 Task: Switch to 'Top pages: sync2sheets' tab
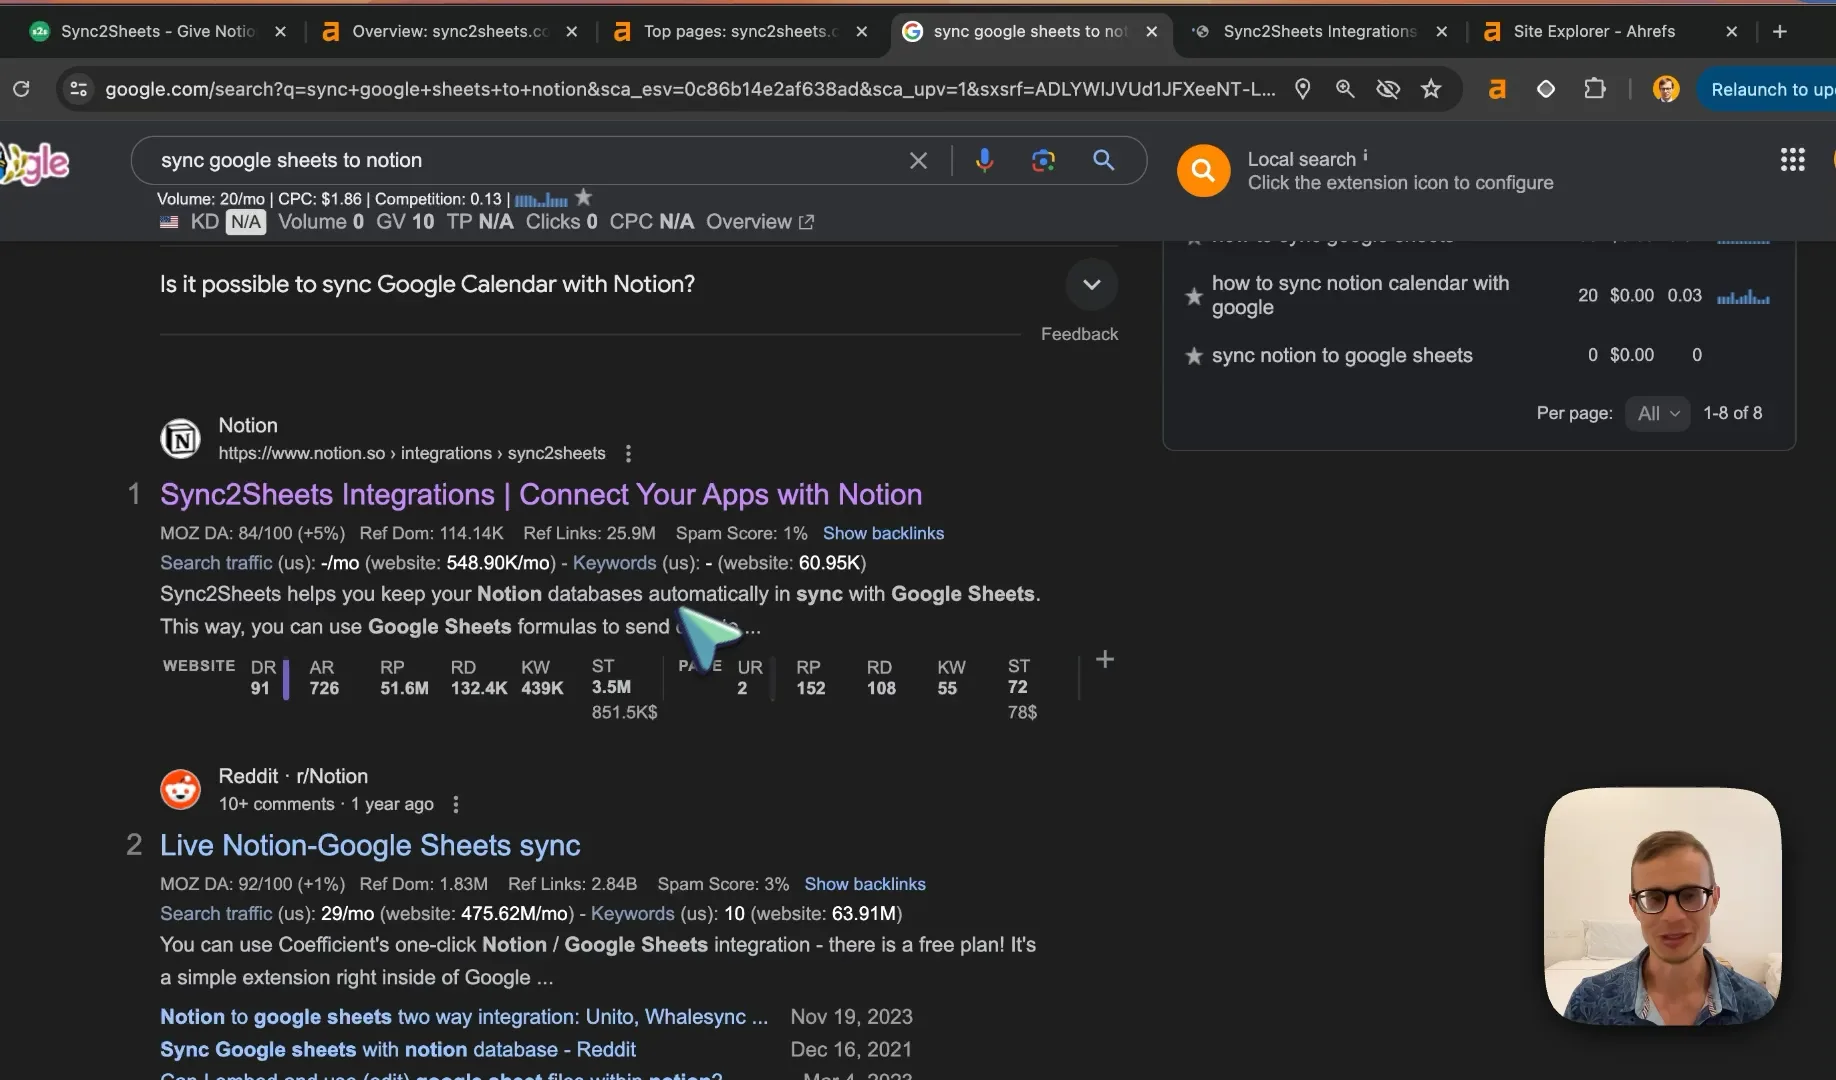pyautogui.click(x=740, y=31)
